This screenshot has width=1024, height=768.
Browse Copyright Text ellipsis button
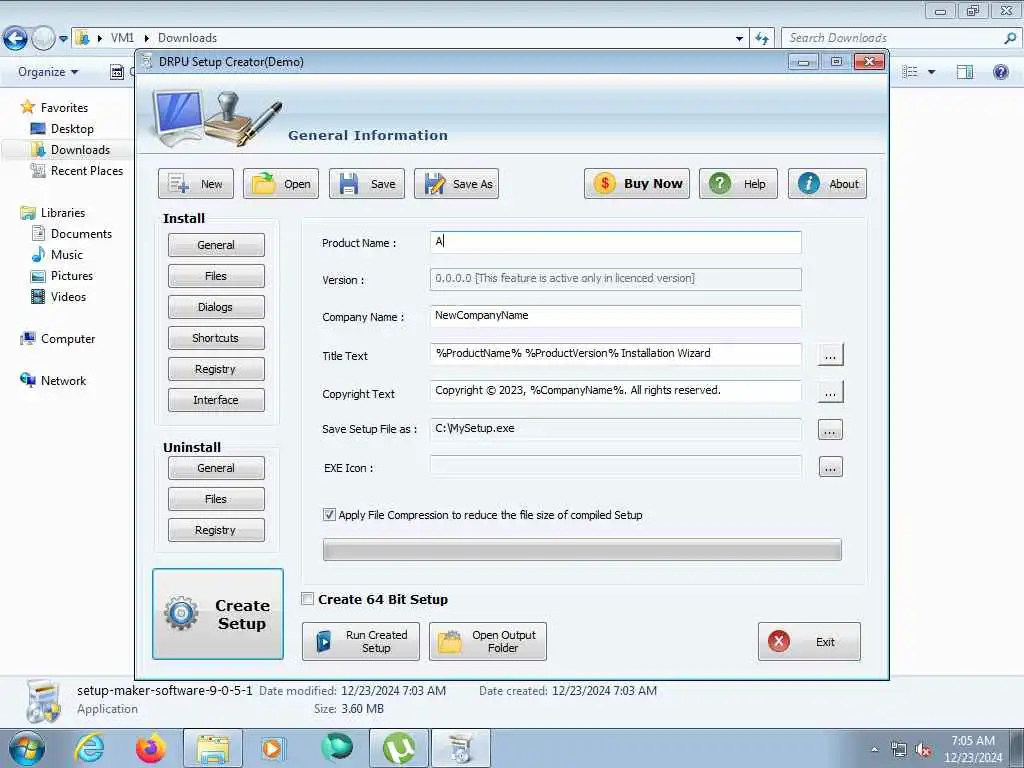click(x=830, y=392)
